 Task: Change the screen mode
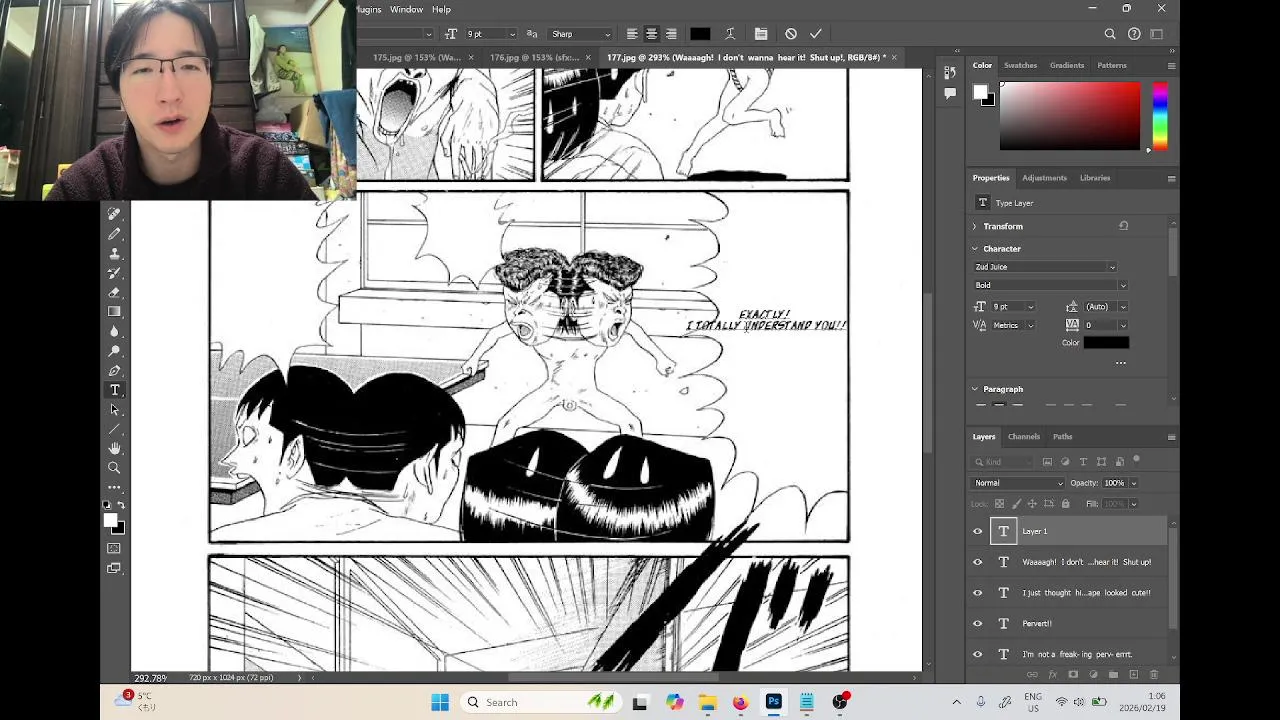click(x=114, y=568)
